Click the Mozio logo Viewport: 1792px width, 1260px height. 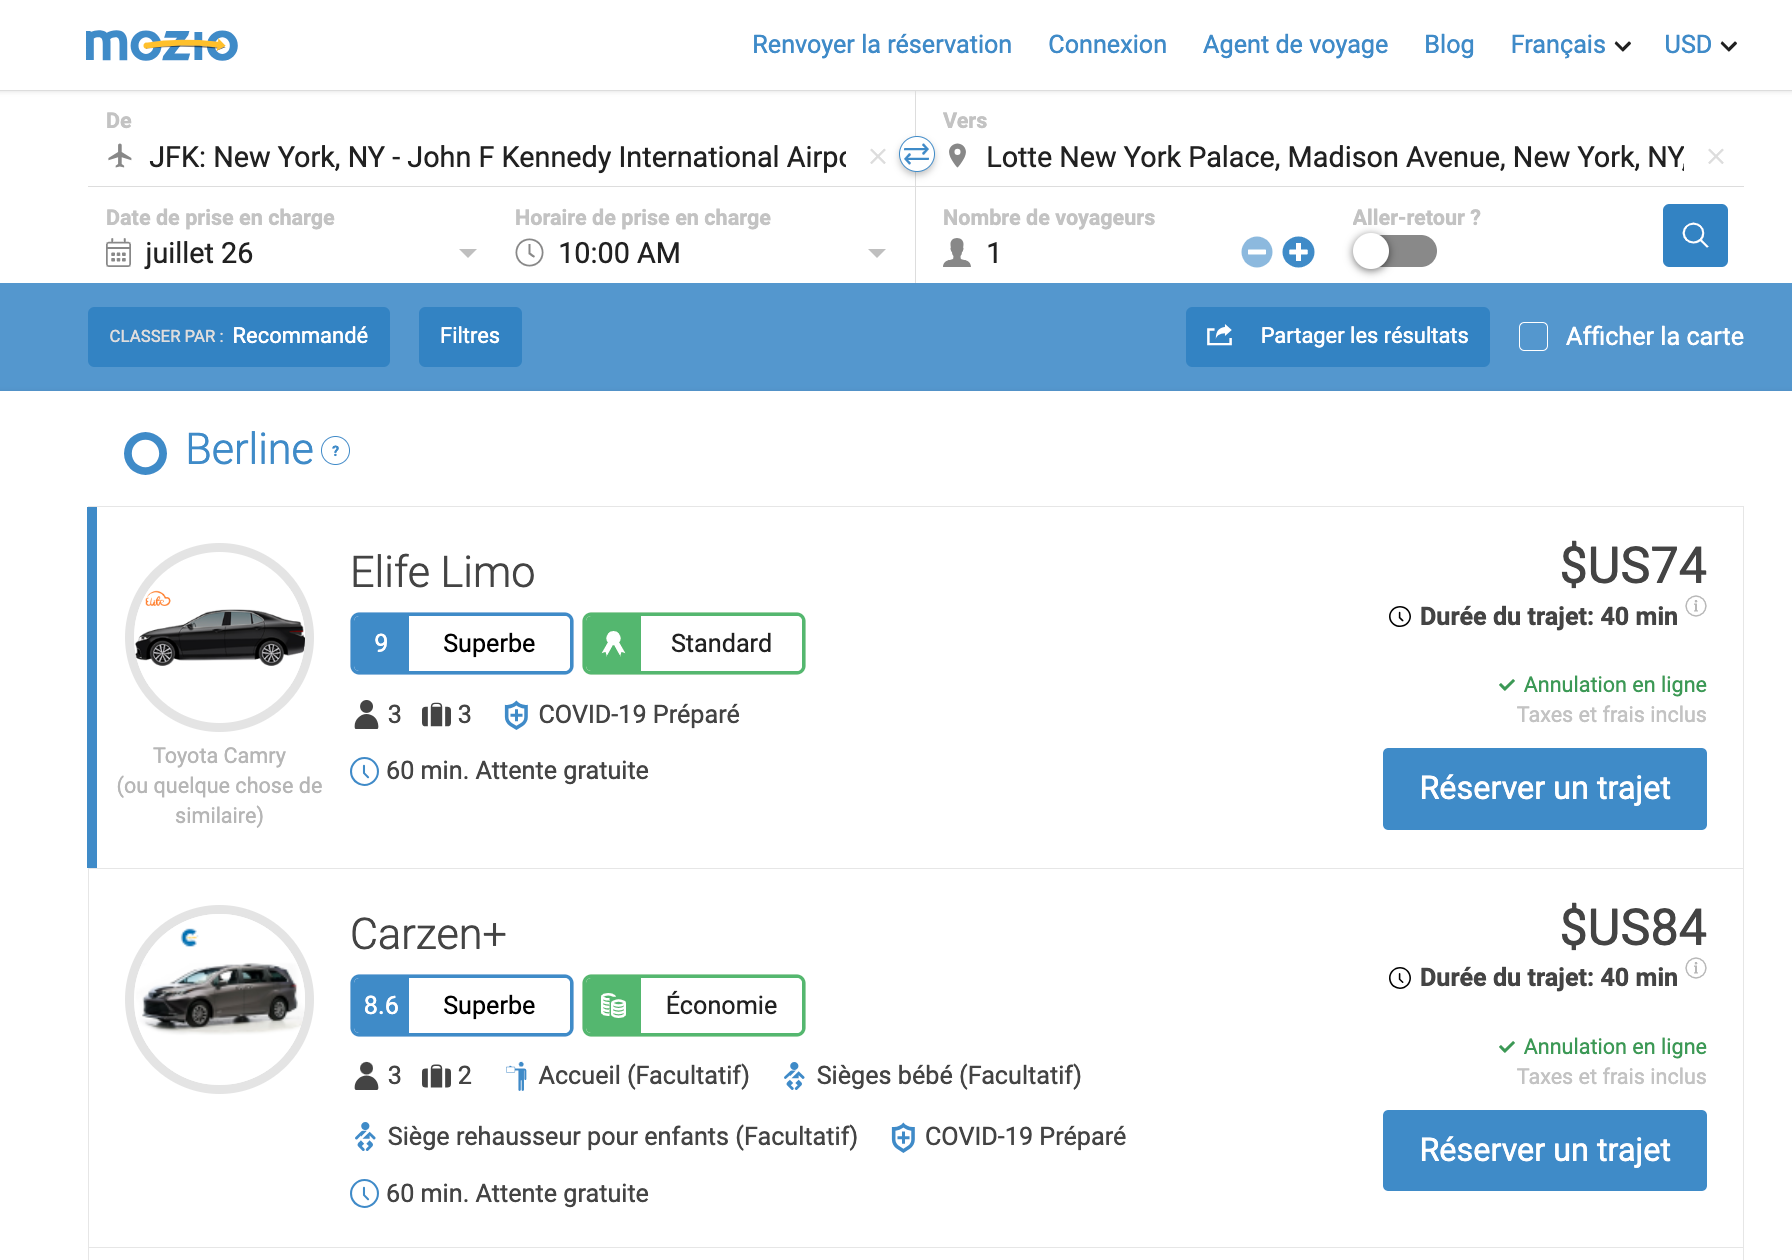tap(162, 45)
